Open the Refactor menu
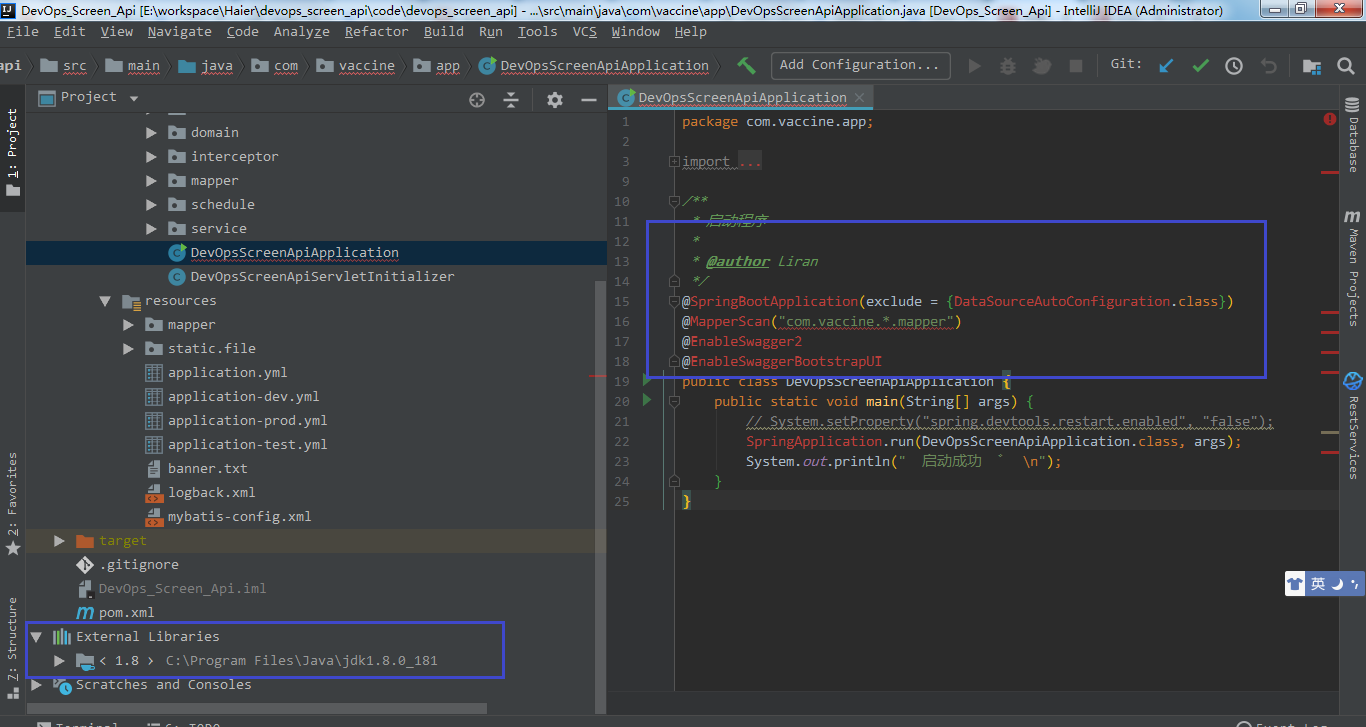Image resolution: width=1366 pixels, height=727 pixels. click(375, 31)
